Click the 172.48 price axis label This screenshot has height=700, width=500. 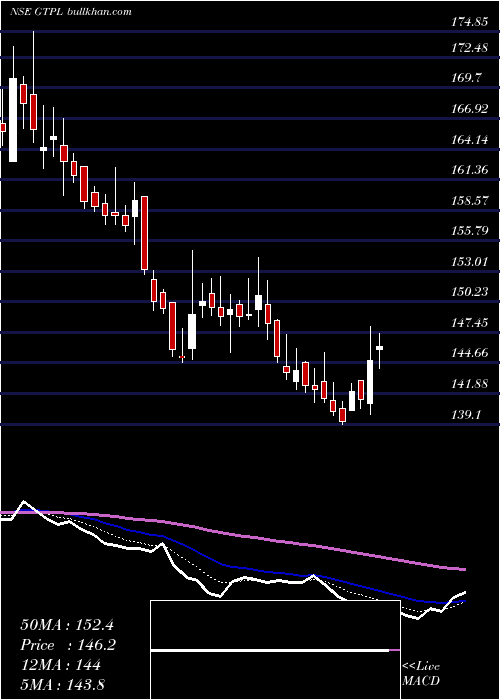(x=469, y=47)
